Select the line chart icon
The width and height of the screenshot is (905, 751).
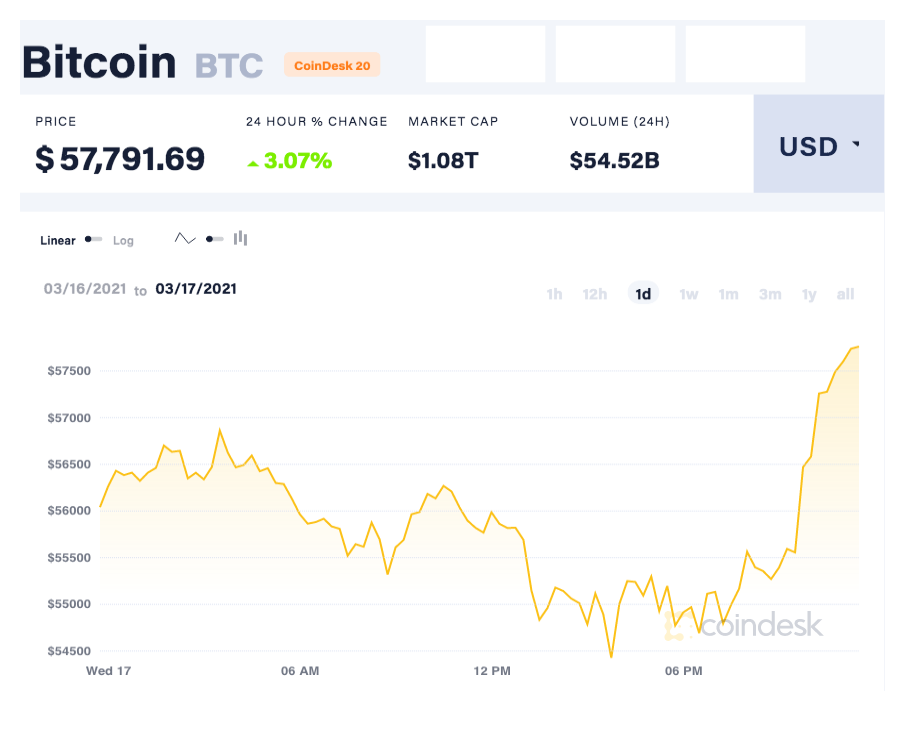pyautogui.click(x=185, y=238)
